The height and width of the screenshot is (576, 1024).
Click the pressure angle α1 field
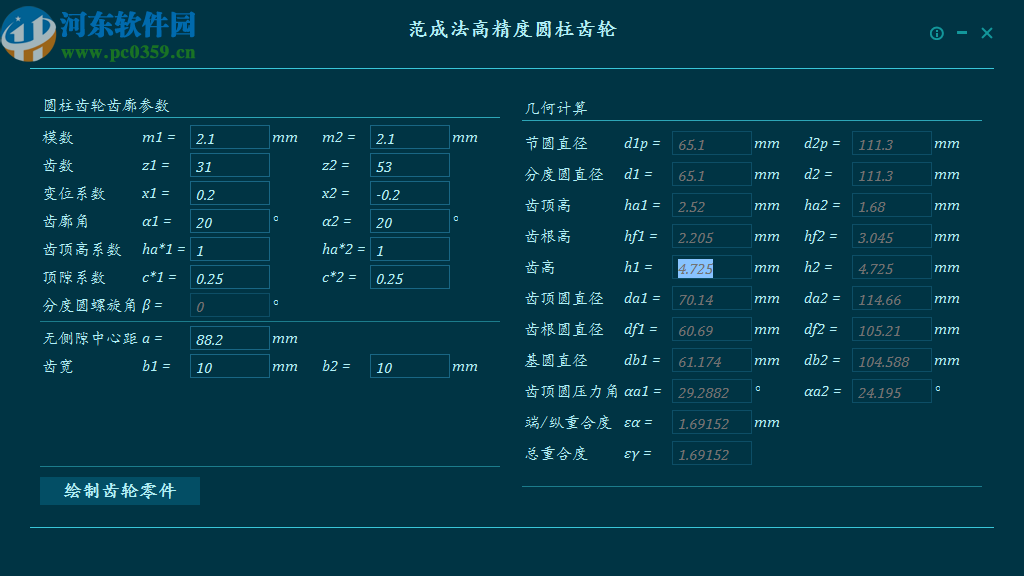point(230,222)
